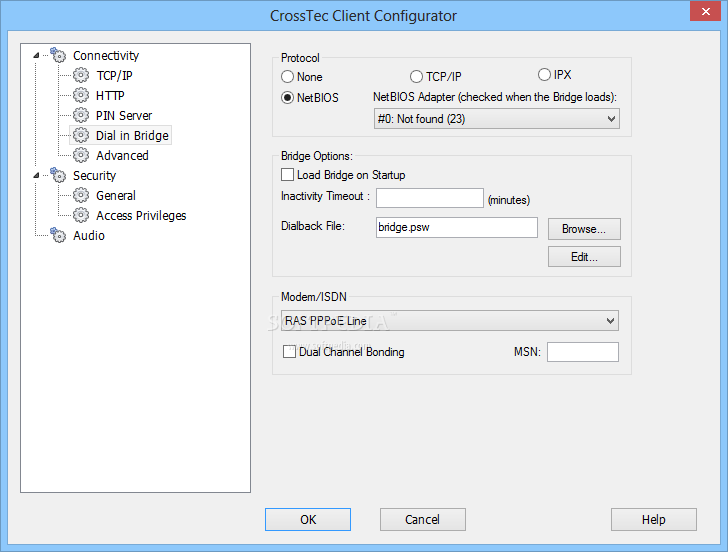Screen dimensions: 728x552
Task: Click the Edit... button
Action: click(584, 257)
